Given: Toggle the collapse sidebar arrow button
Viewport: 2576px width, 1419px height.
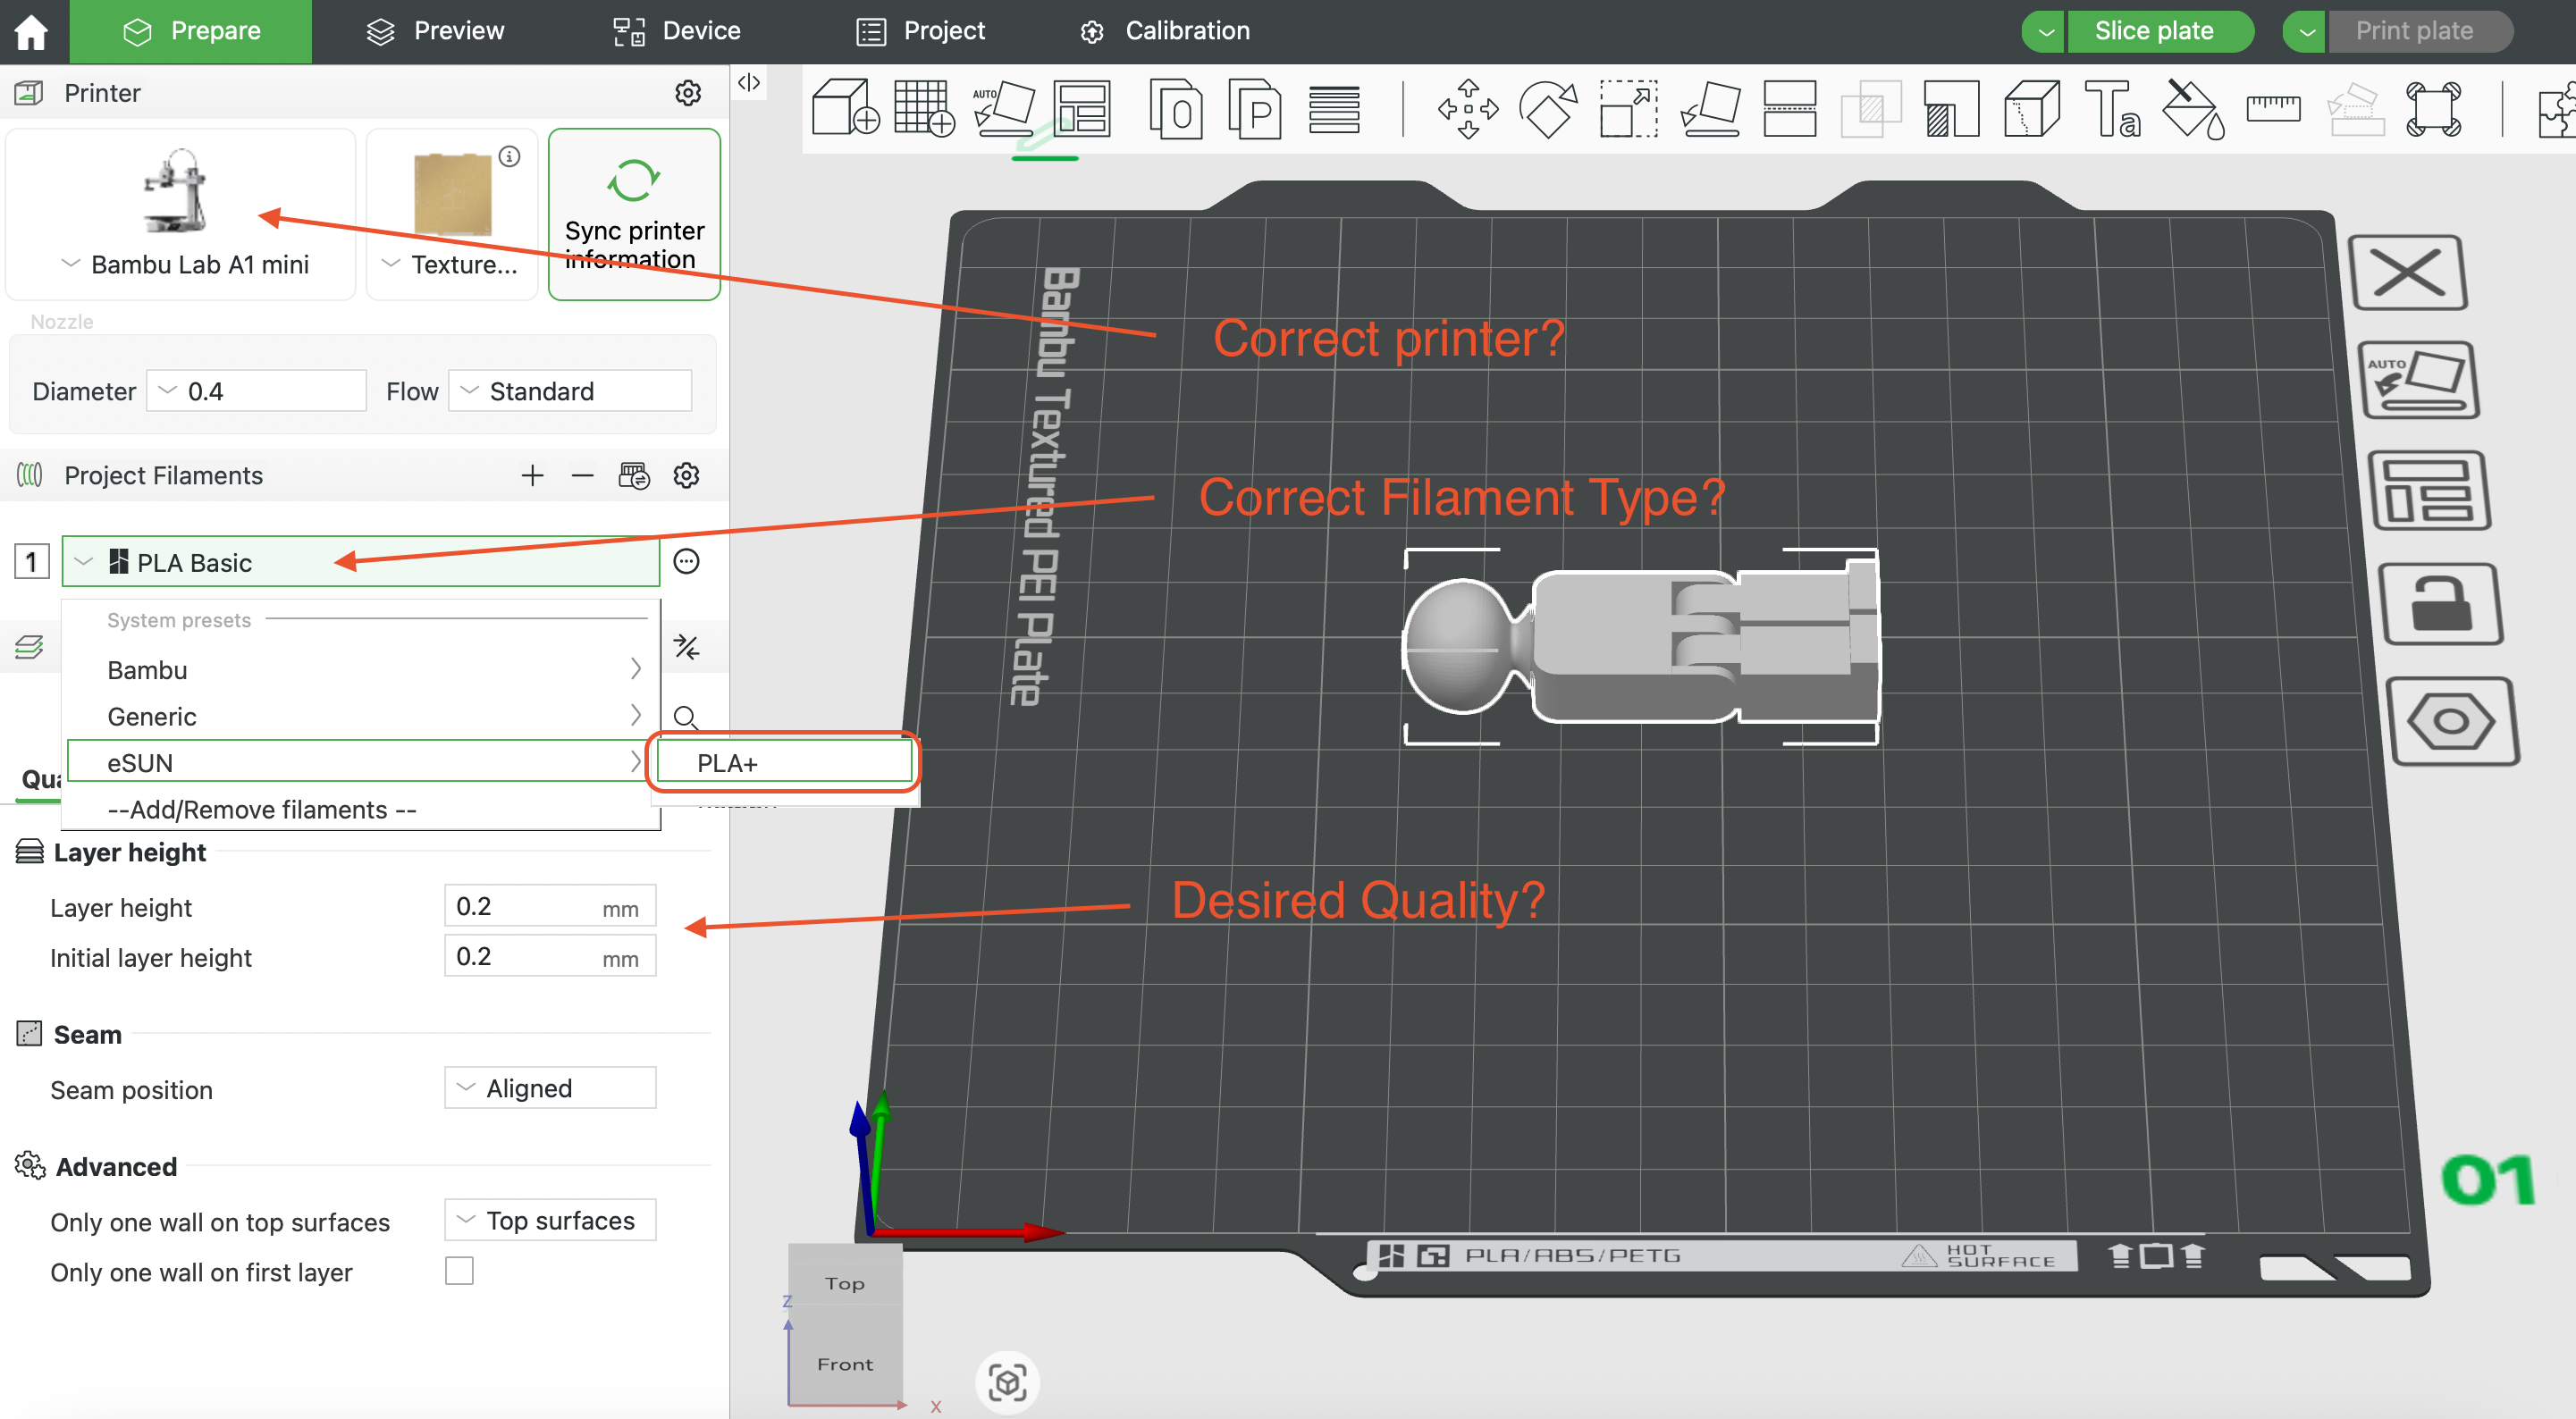Looking at the screenshot, I should (x=749, y=83).
